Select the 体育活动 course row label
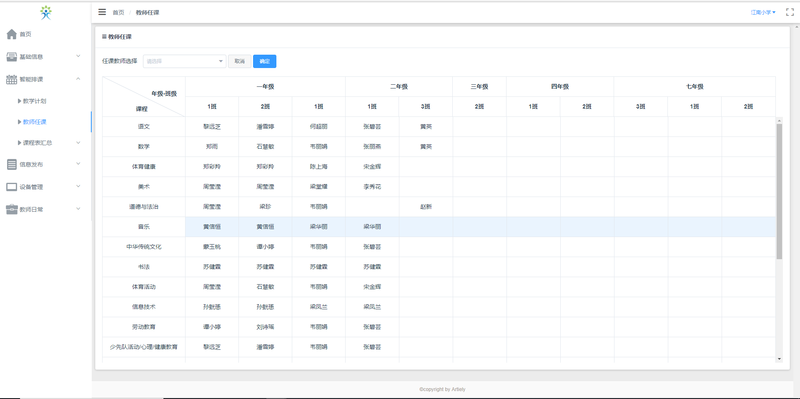The height and width of the screenshot is (399, 800). 144,287
